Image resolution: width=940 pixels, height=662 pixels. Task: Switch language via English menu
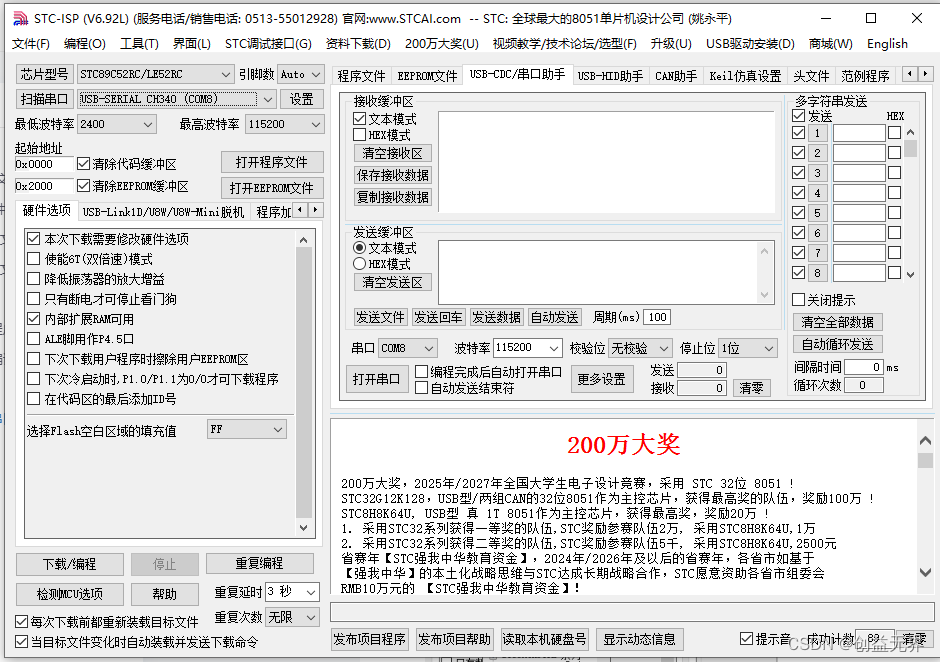pos(887,44)
